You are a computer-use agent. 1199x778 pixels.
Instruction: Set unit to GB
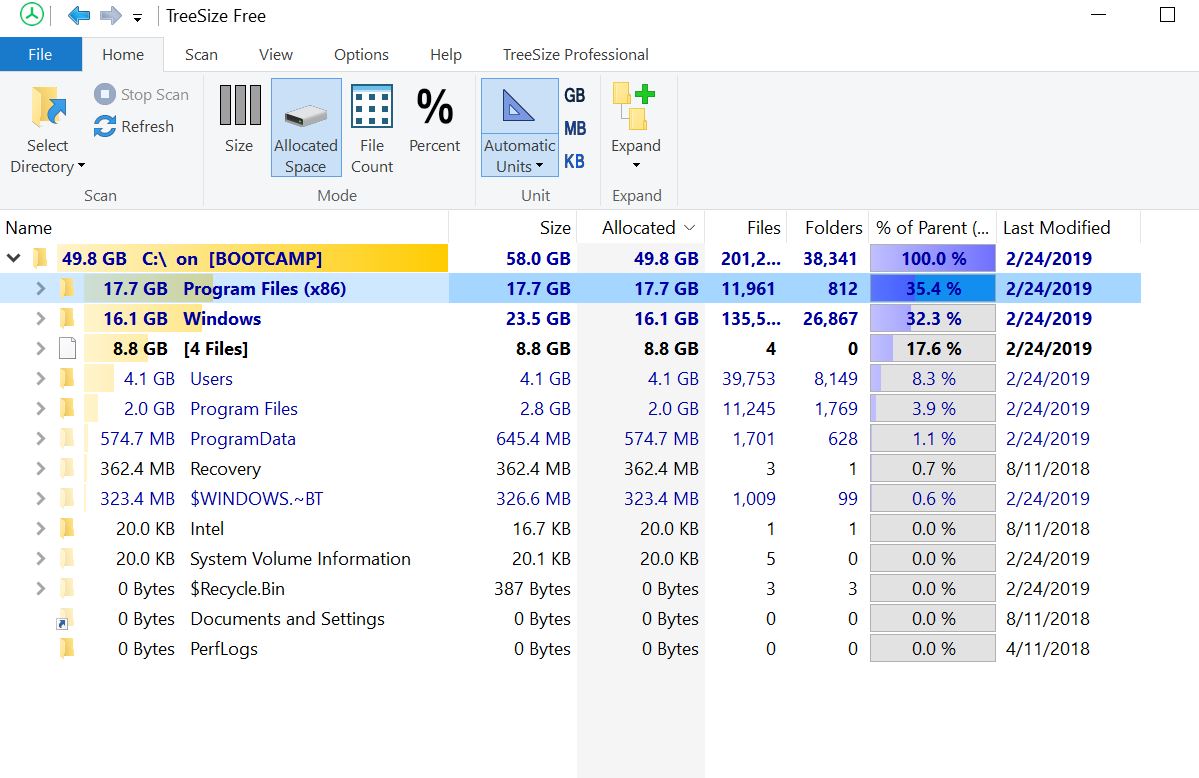coord(575,96)
